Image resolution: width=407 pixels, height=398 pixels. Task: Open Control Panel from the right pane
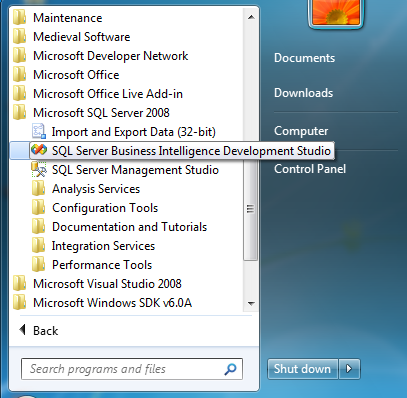(x=310, y=169)
